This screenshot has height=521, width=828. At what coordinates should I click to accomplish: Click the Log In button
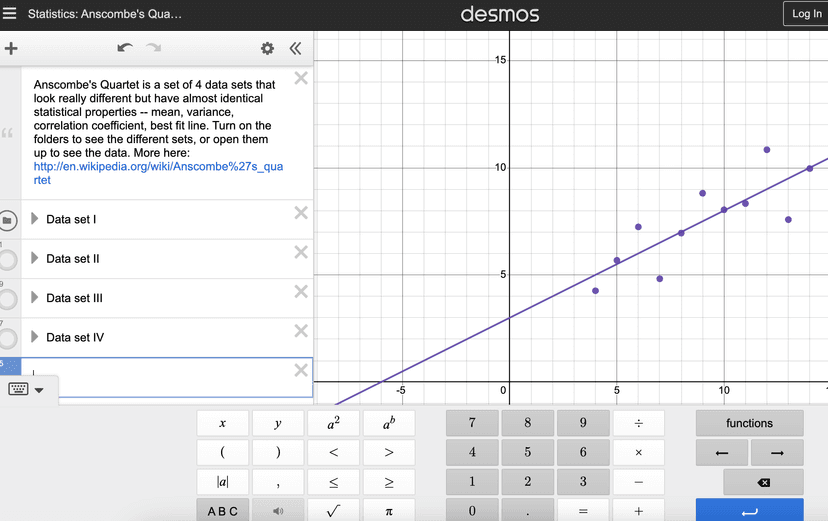(x=806, y=14)
